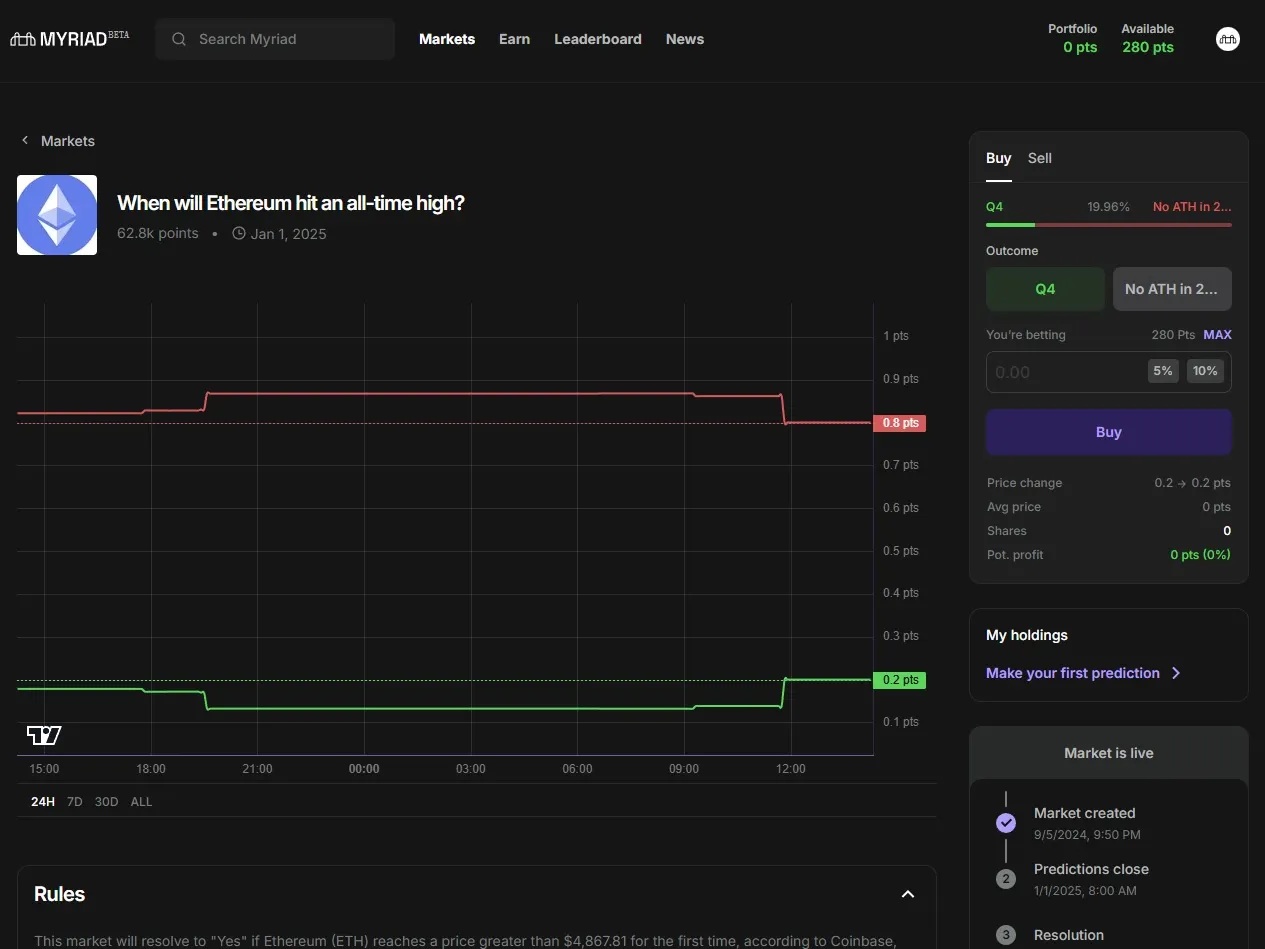
Task: Open the Leaderboard menu item
Action: pos(598,39)
